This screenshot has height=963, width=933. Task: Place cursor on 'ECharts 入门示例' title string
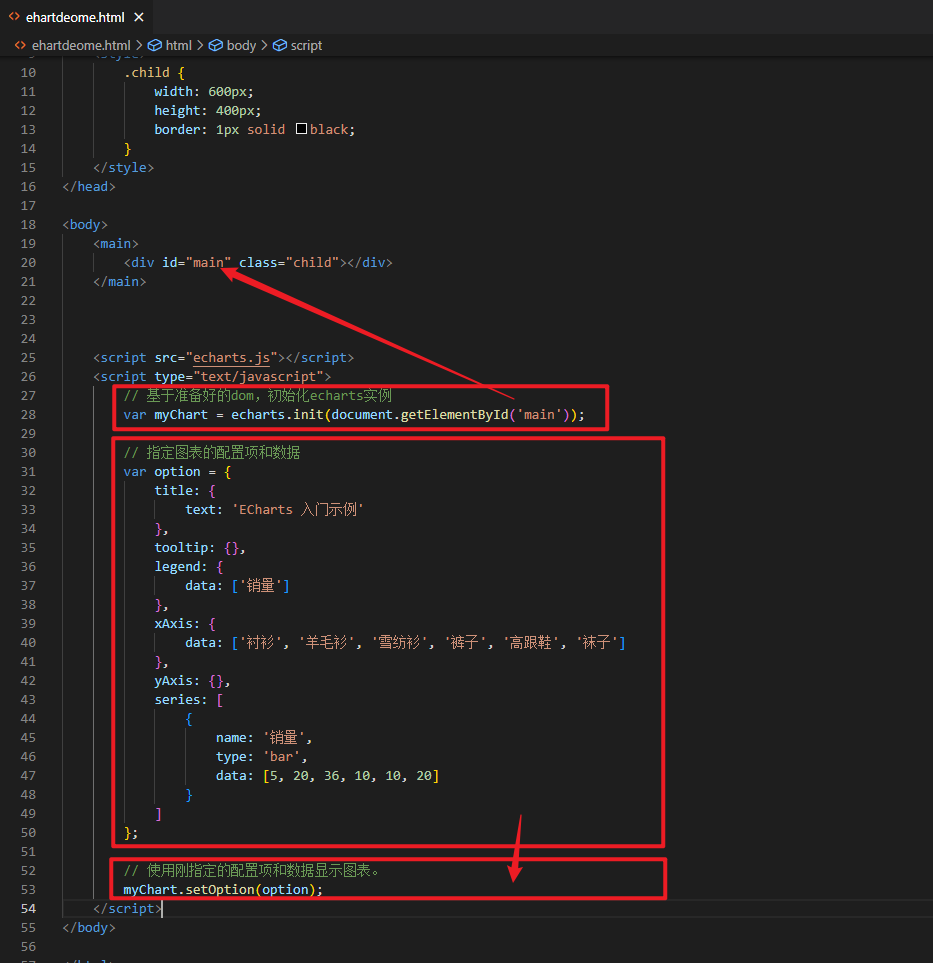tap(298, 509)
